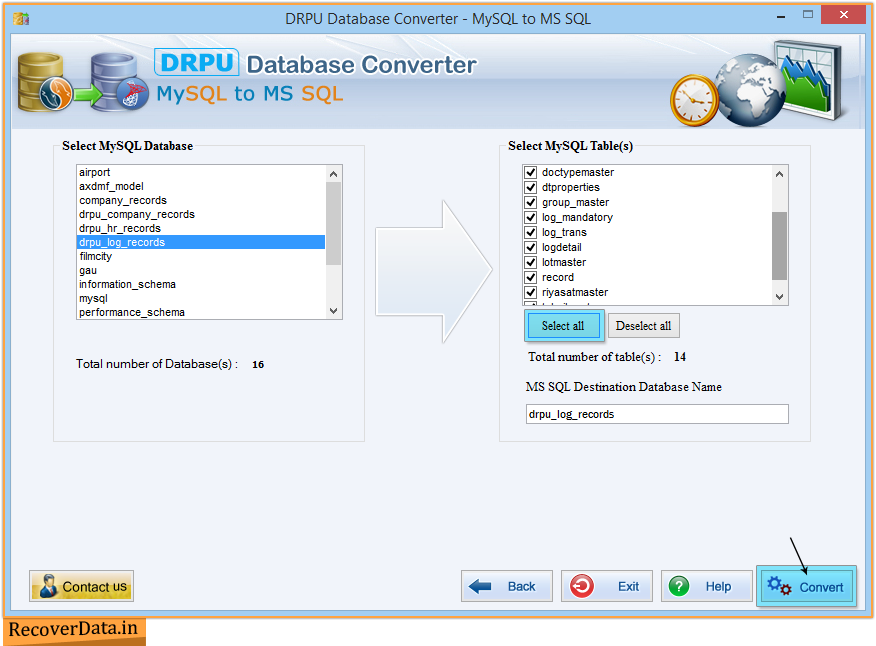This screenshot has height=646, width=876.
Task: Click the database list scroll up arrow
Action: tap(334, 174)
